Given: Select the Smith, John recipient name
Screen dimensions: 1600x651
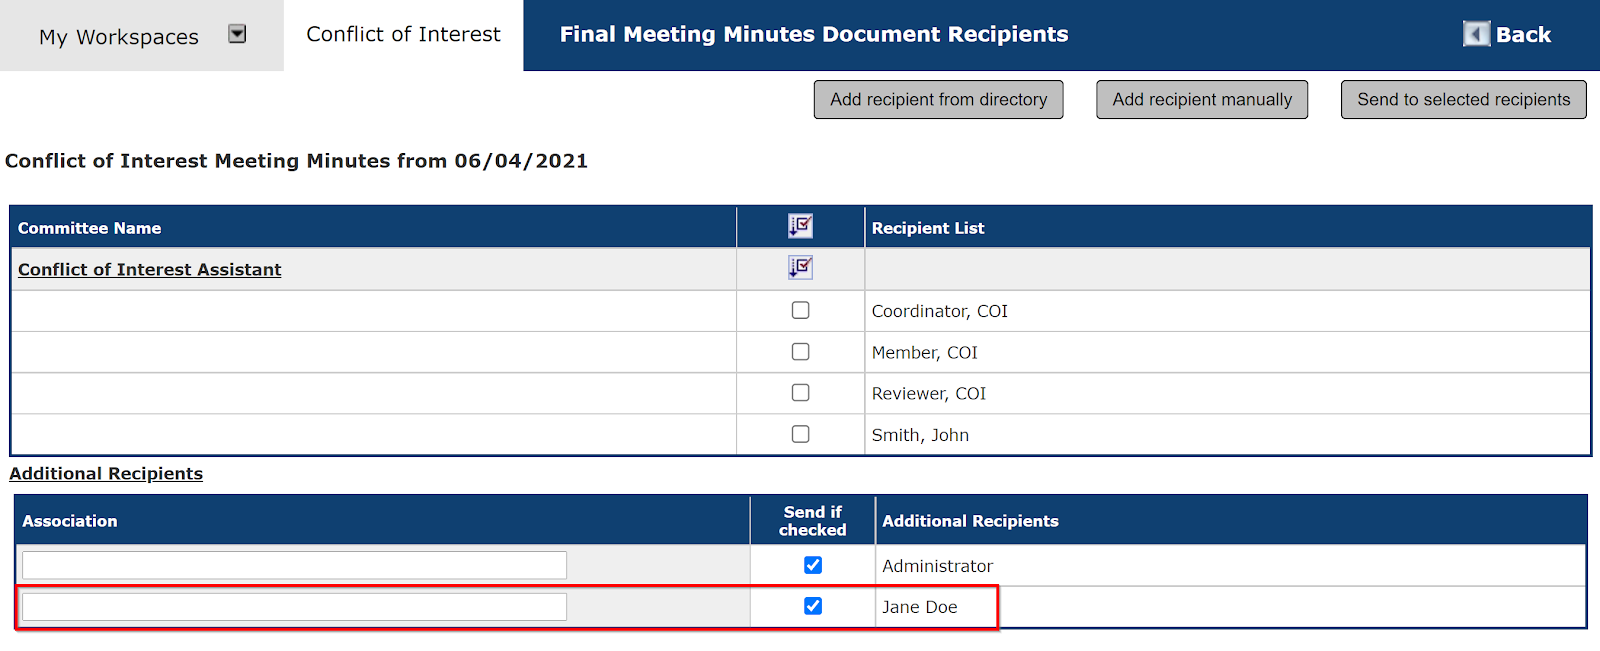Looking at the screenshot, I should click(920, 435).
